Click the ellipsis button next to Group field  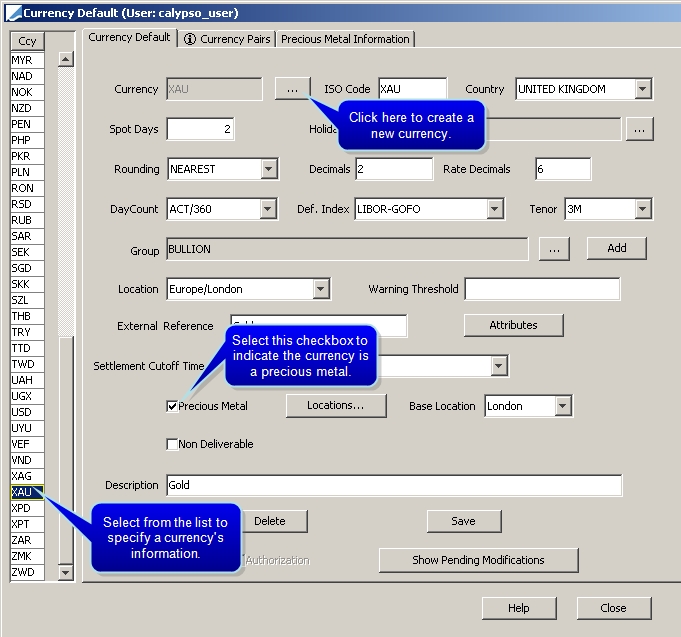pyautogui.click(x=554, y=249)
